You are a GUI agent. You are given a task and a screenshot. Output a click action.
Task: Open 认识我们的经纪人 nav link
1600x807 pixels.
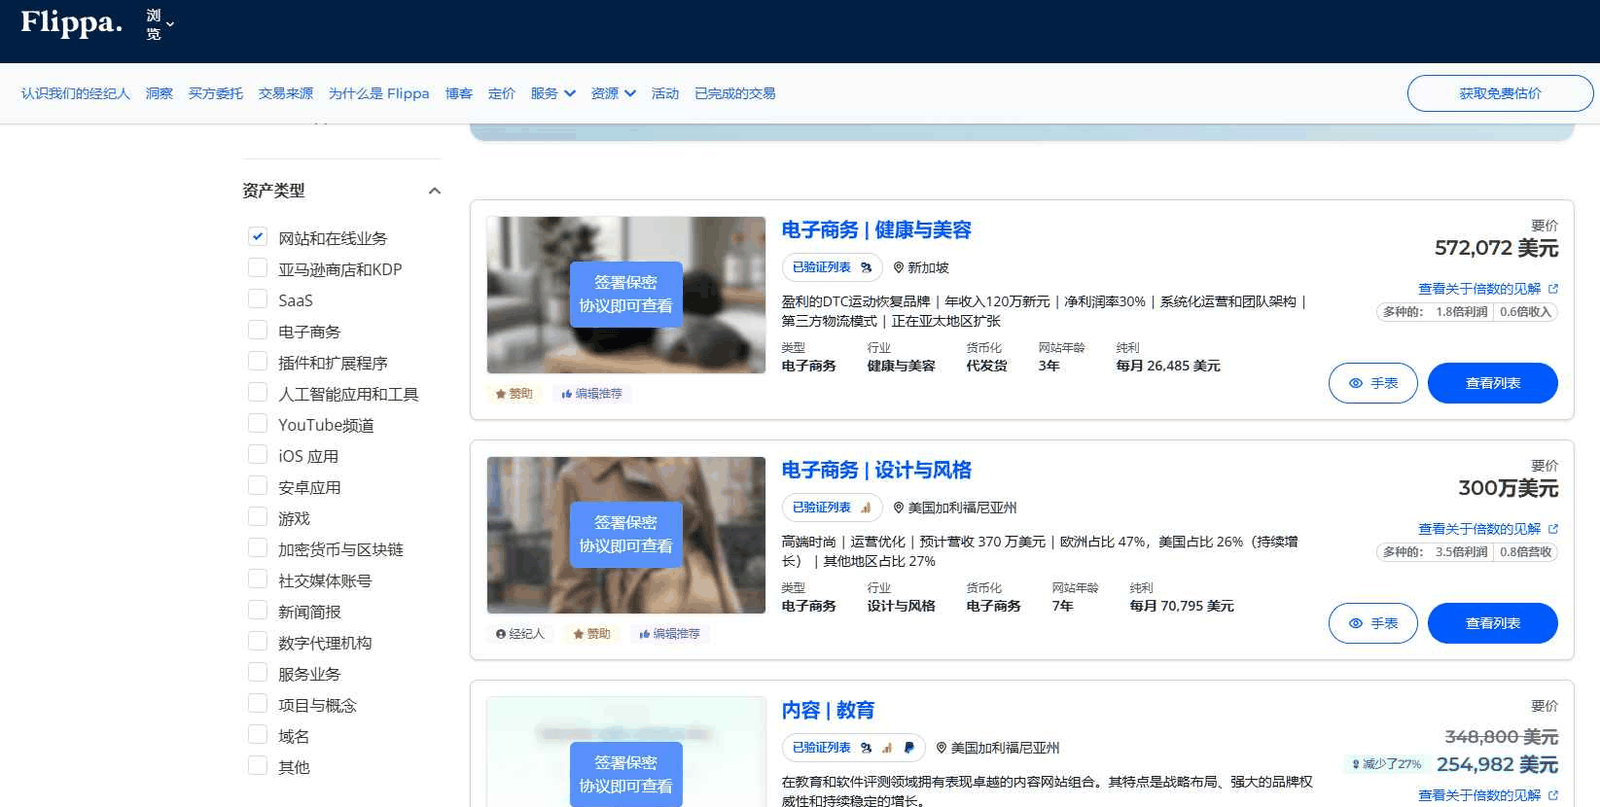click(x=76, y=93)
